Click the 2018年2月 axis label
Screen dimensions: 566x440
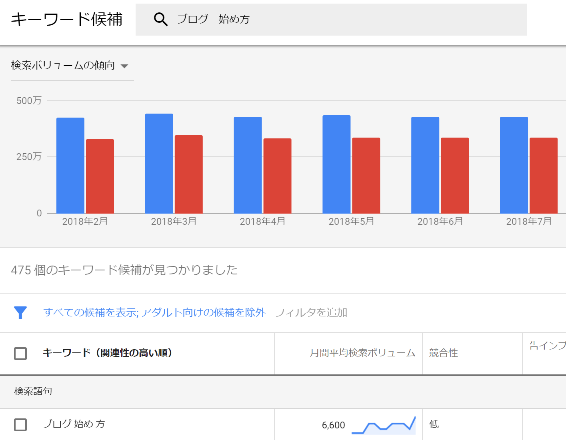pos(85,221)
